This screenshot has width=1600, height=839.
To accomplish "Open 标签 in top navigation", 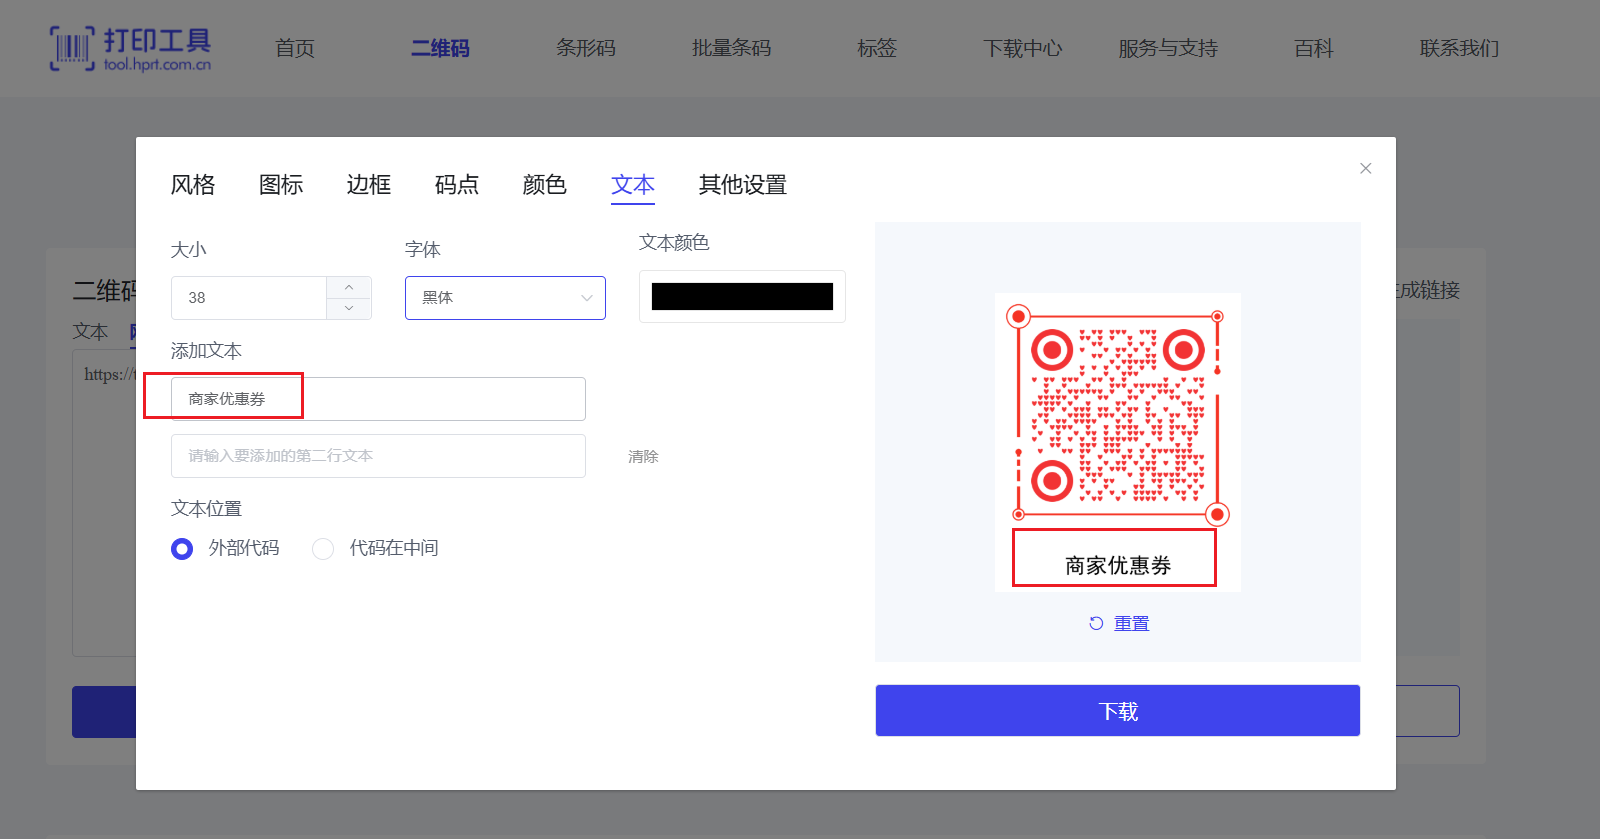I will coord(877,48).
